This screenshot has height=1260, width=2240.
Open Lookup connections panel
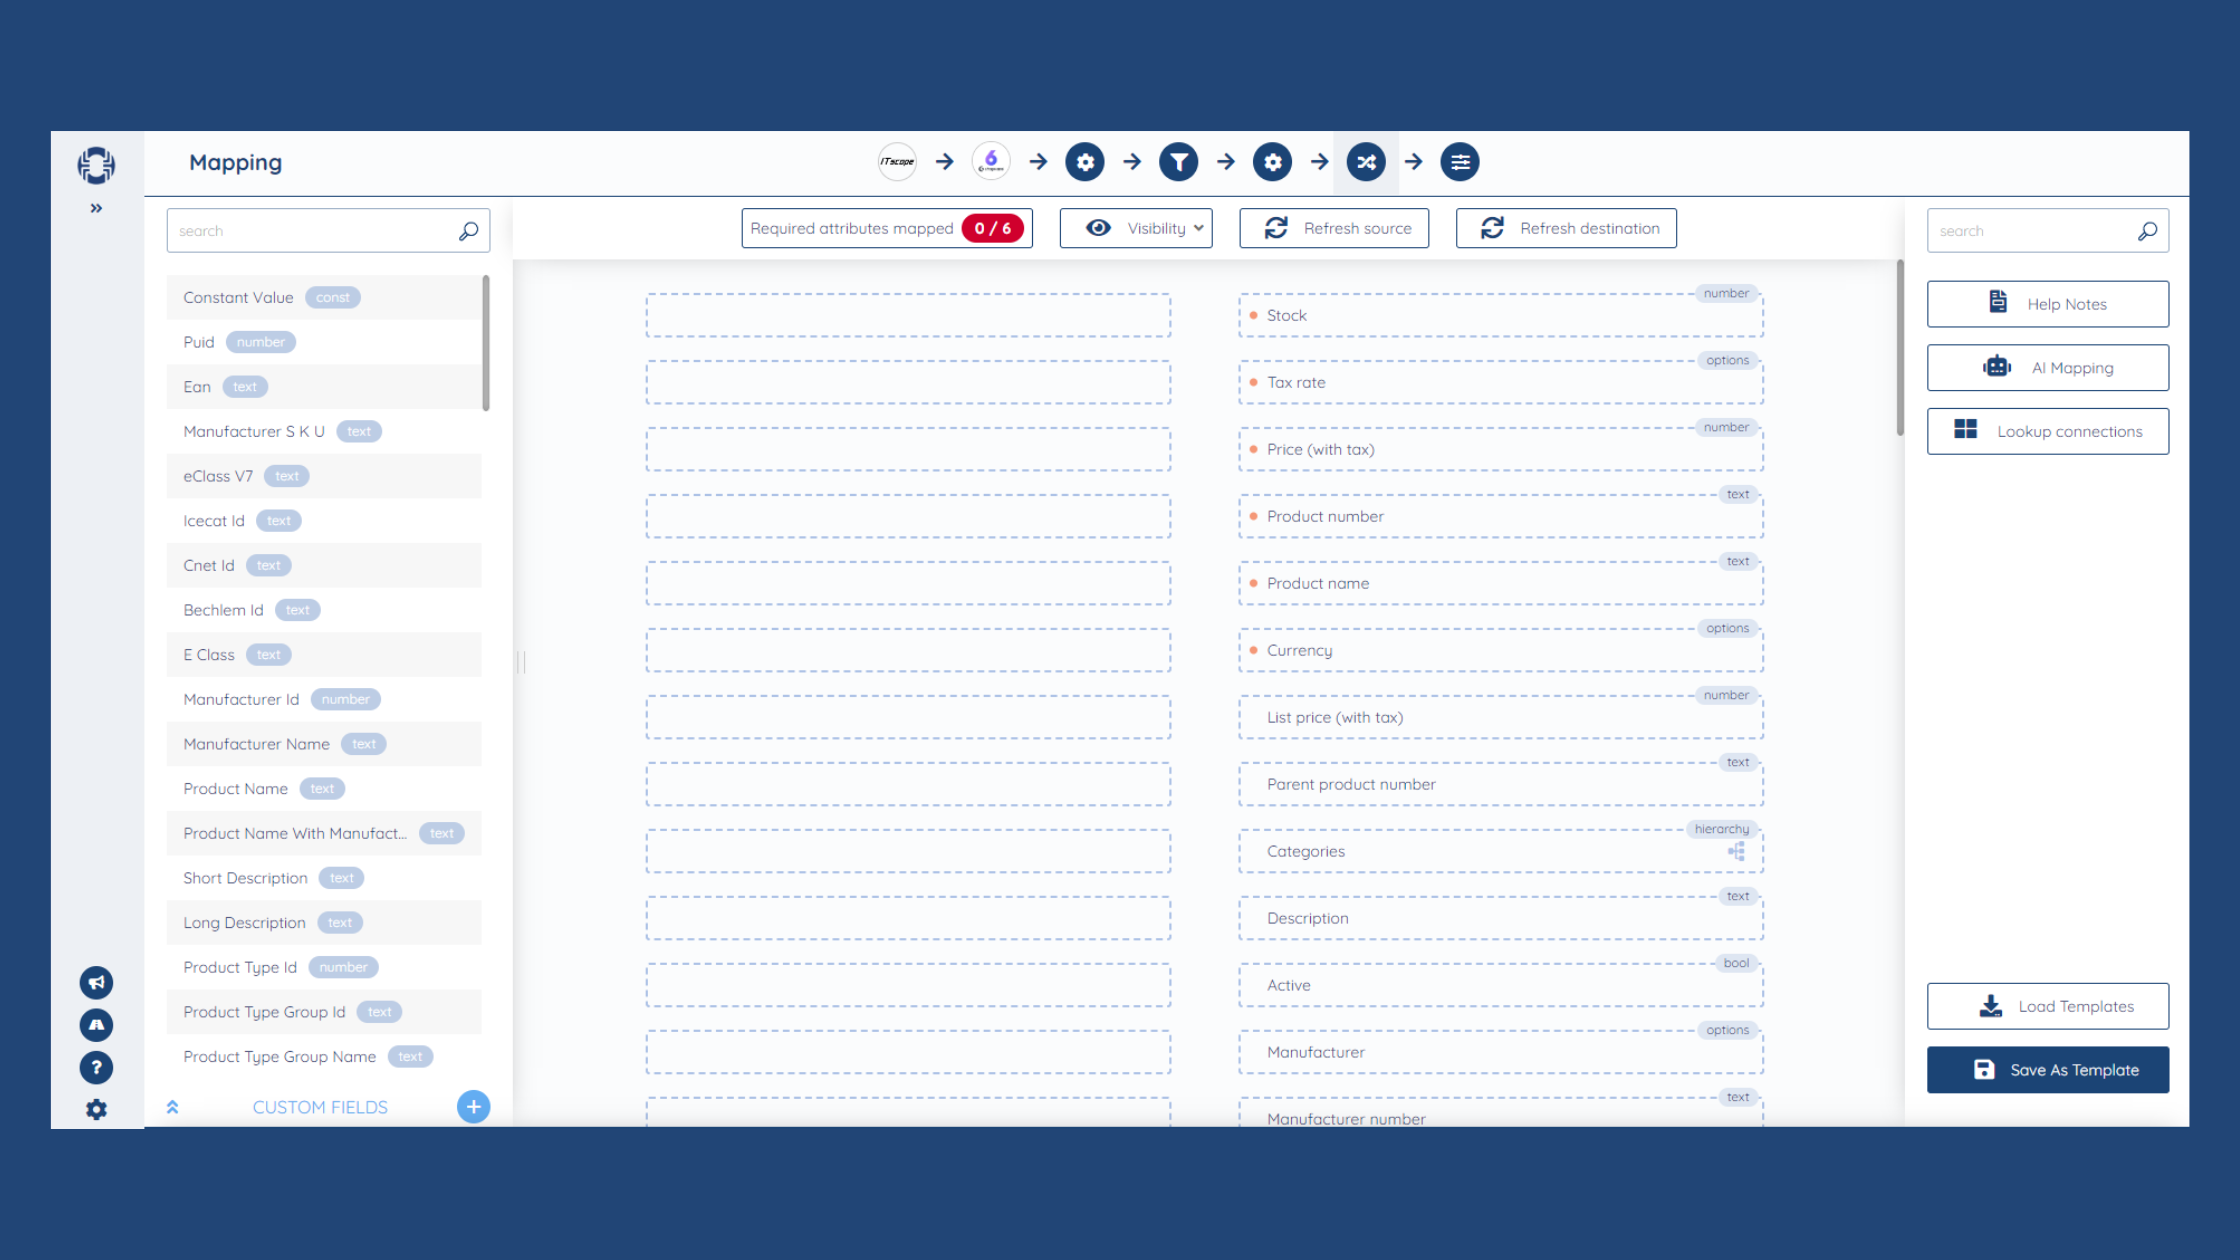coord(2048,431)
